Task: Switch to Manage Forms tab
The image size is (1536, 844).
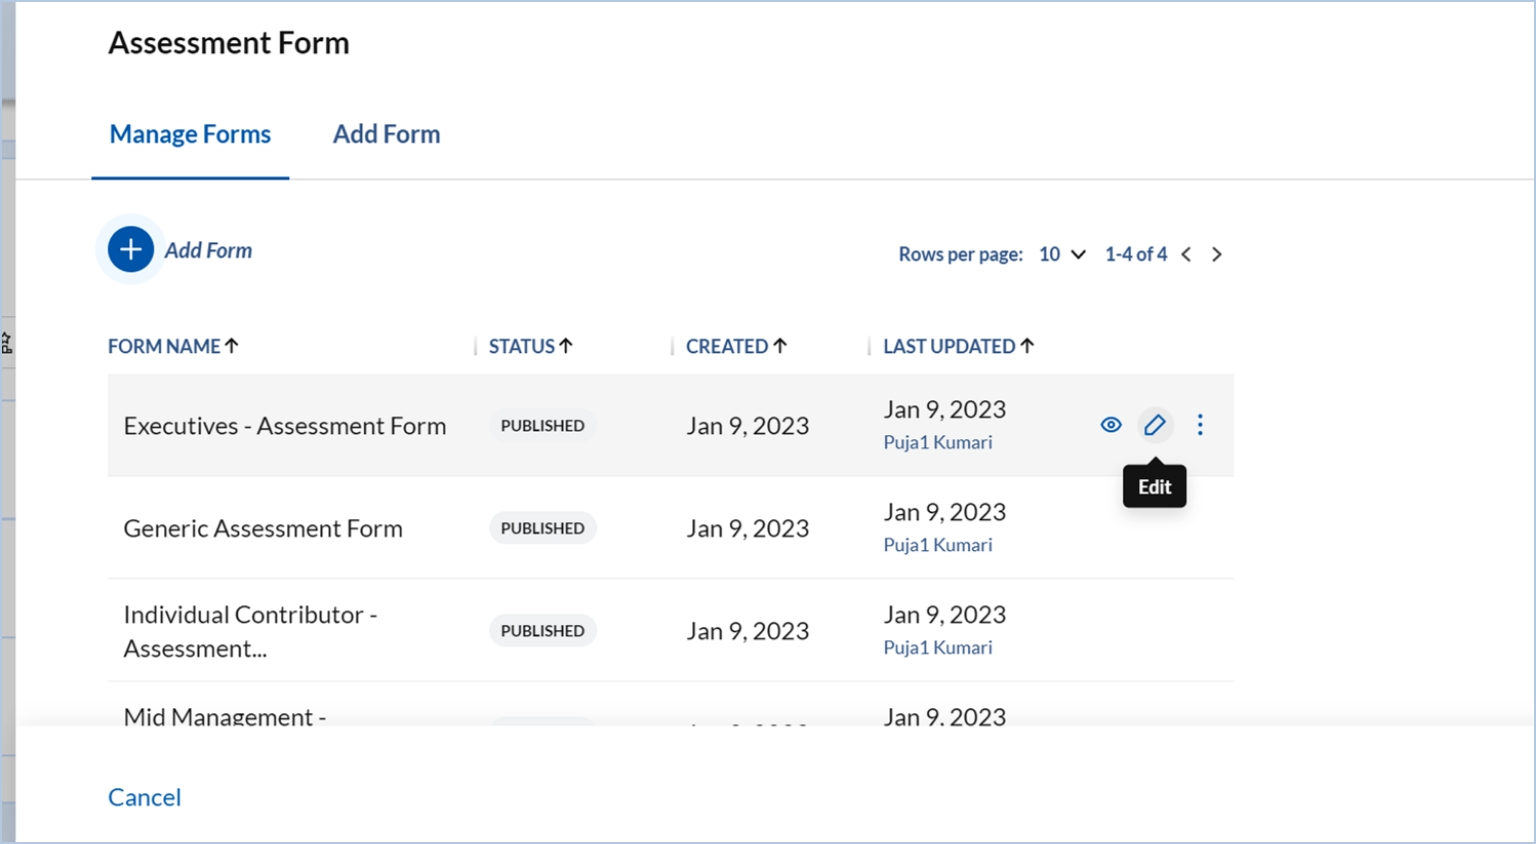Action: (190, 134)
